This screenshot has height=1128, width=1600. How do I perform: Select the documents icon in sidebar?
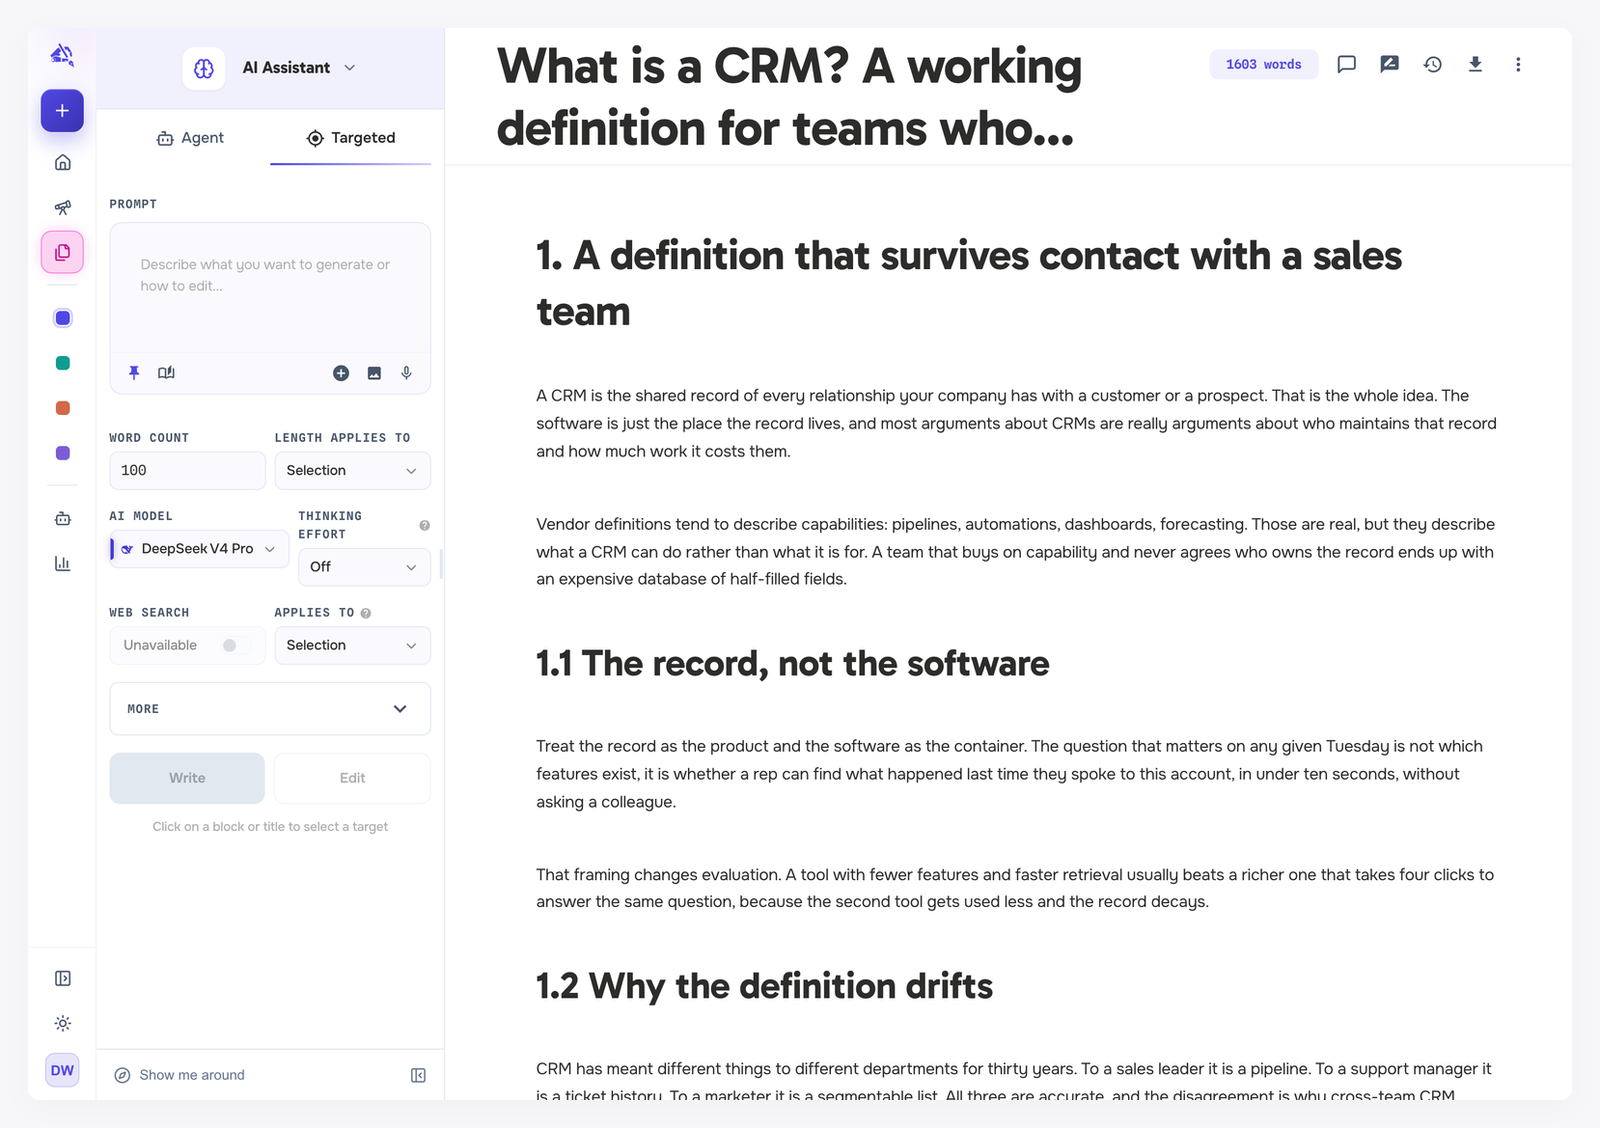62,252
